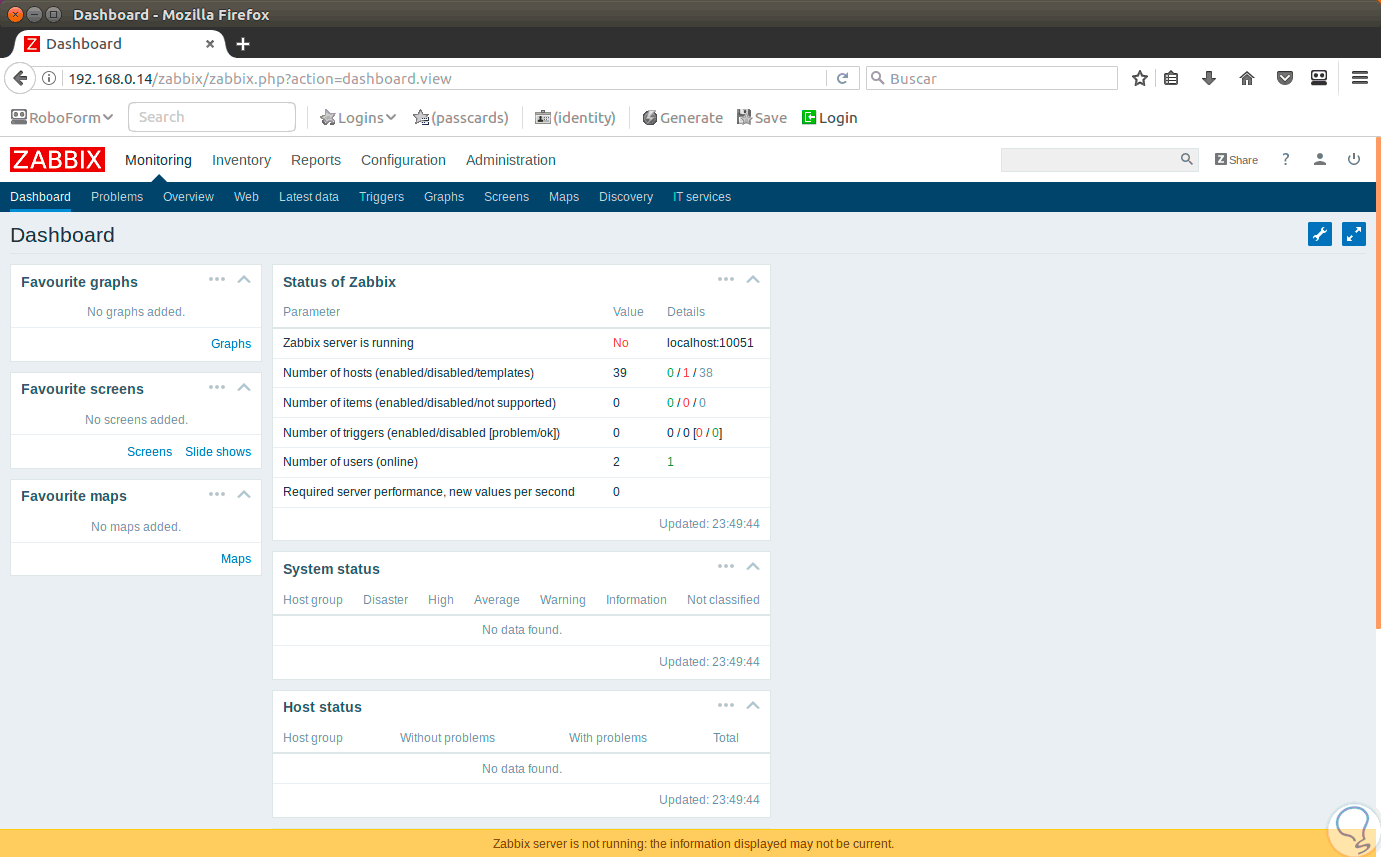Open Host status widget options menu
Screen dimensions: 1381x857
(x=726, y=705)
